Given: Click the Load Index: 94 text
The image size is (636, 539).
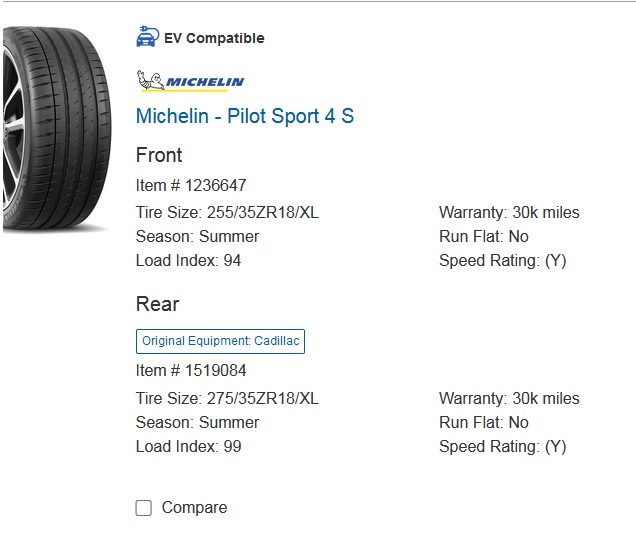Looking at the screenshot, I should [188, 260].
